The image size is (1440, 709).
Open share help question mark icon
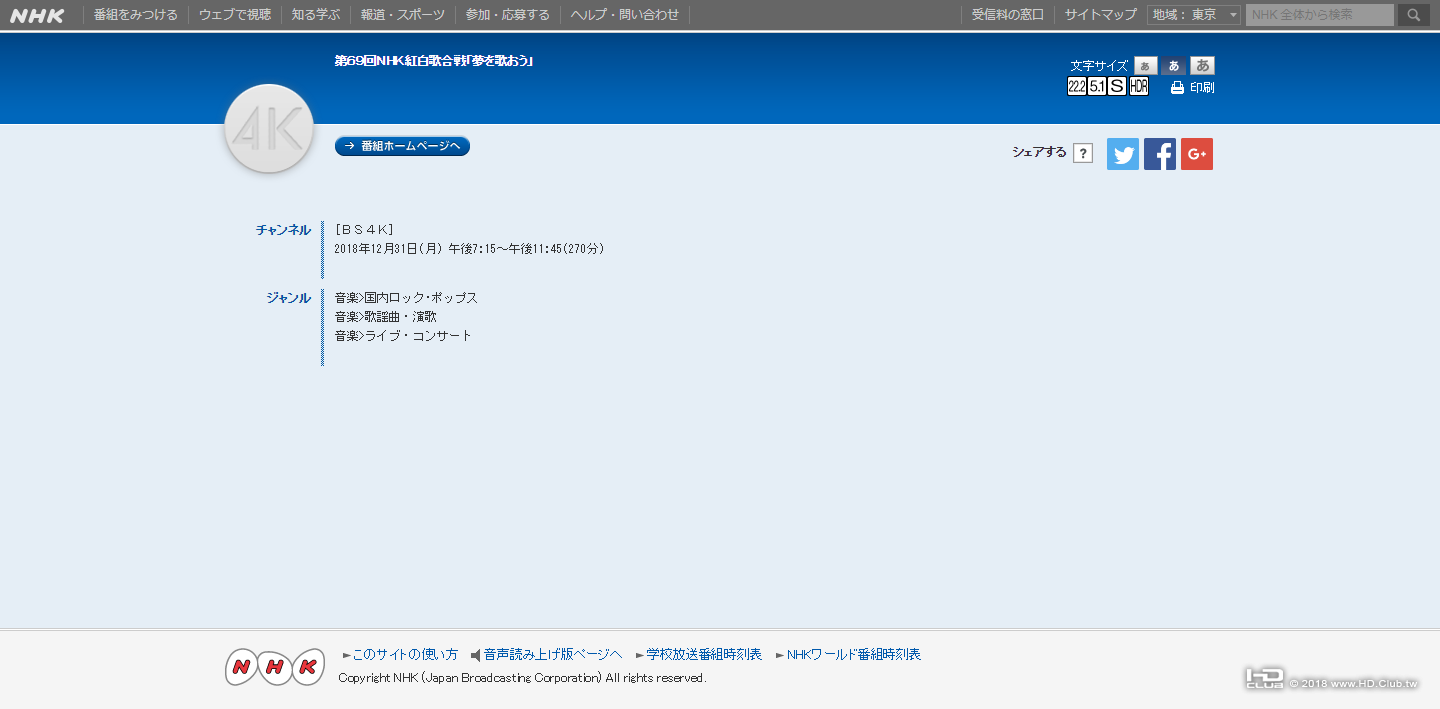coord(1083,154)
